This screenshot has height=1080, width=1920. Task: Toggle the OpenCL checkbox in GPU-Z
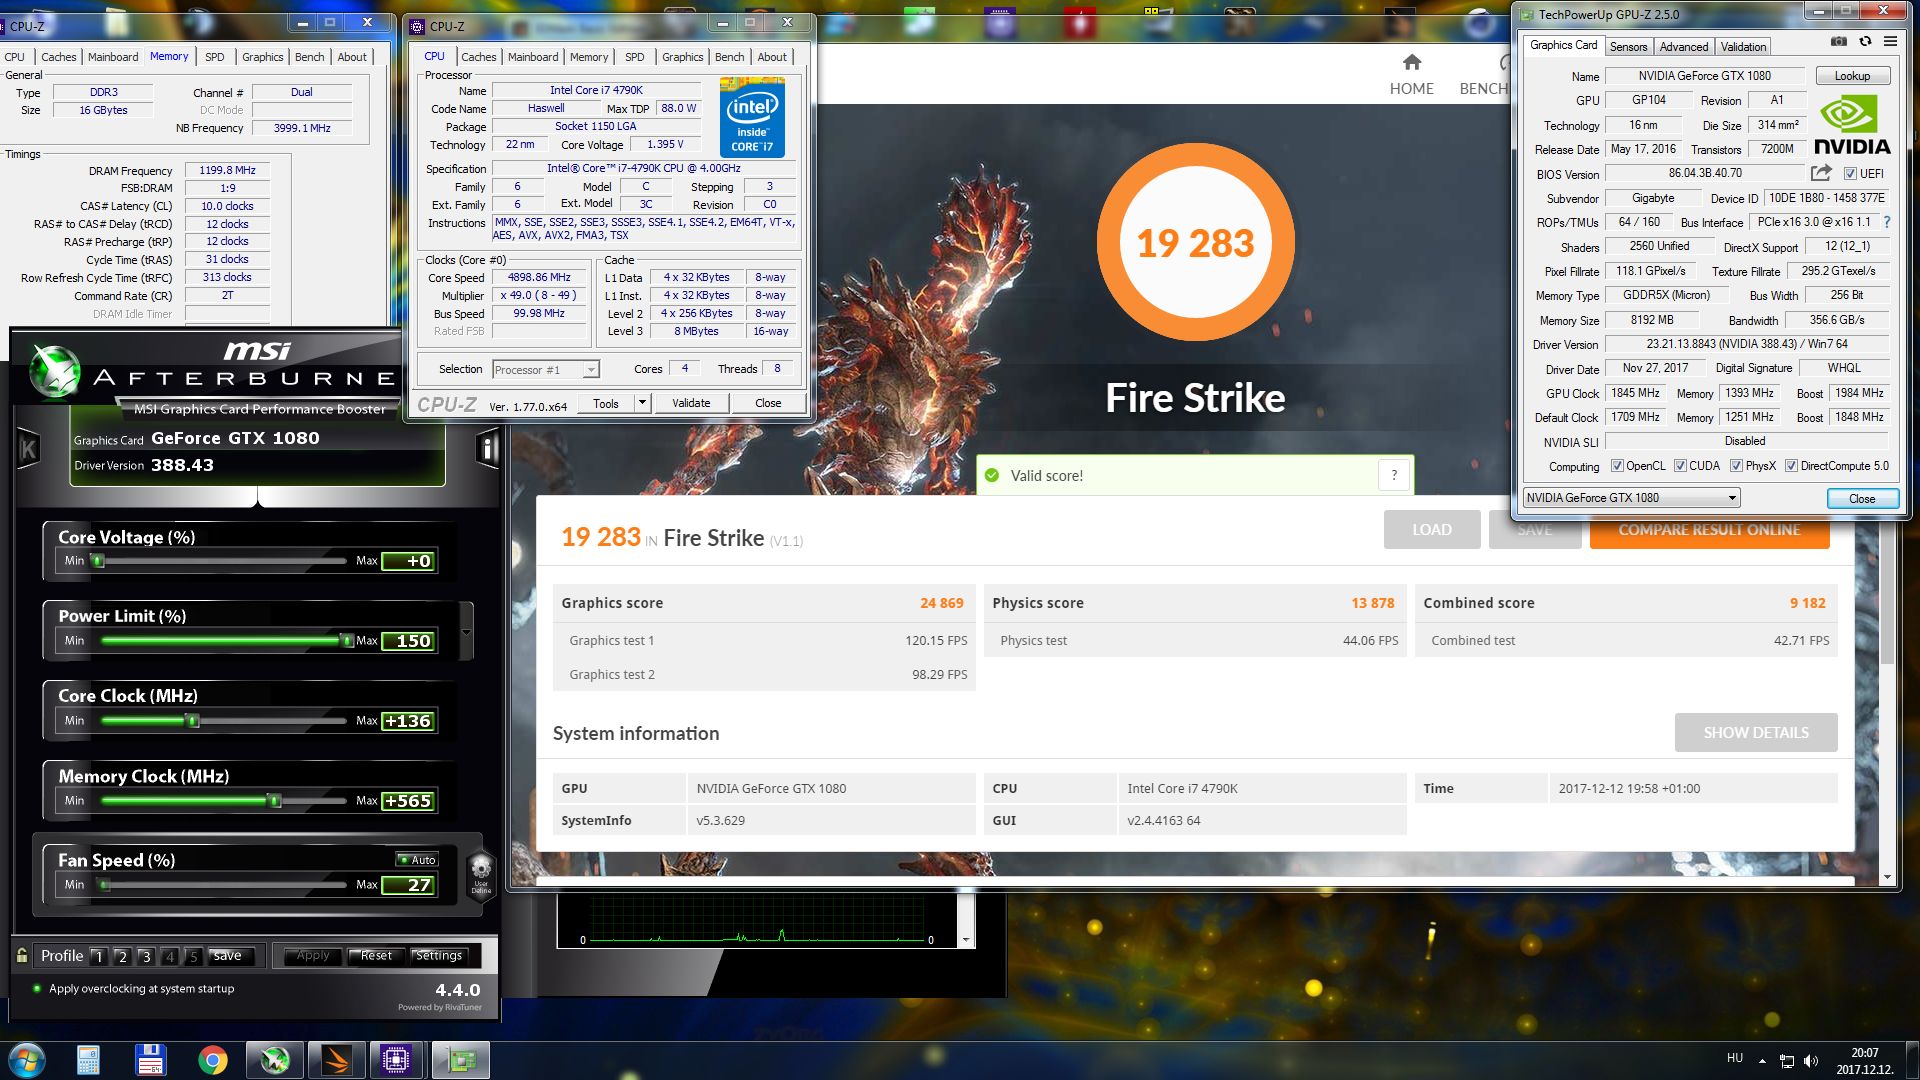pyautogui.click(x=1617, y=466)
